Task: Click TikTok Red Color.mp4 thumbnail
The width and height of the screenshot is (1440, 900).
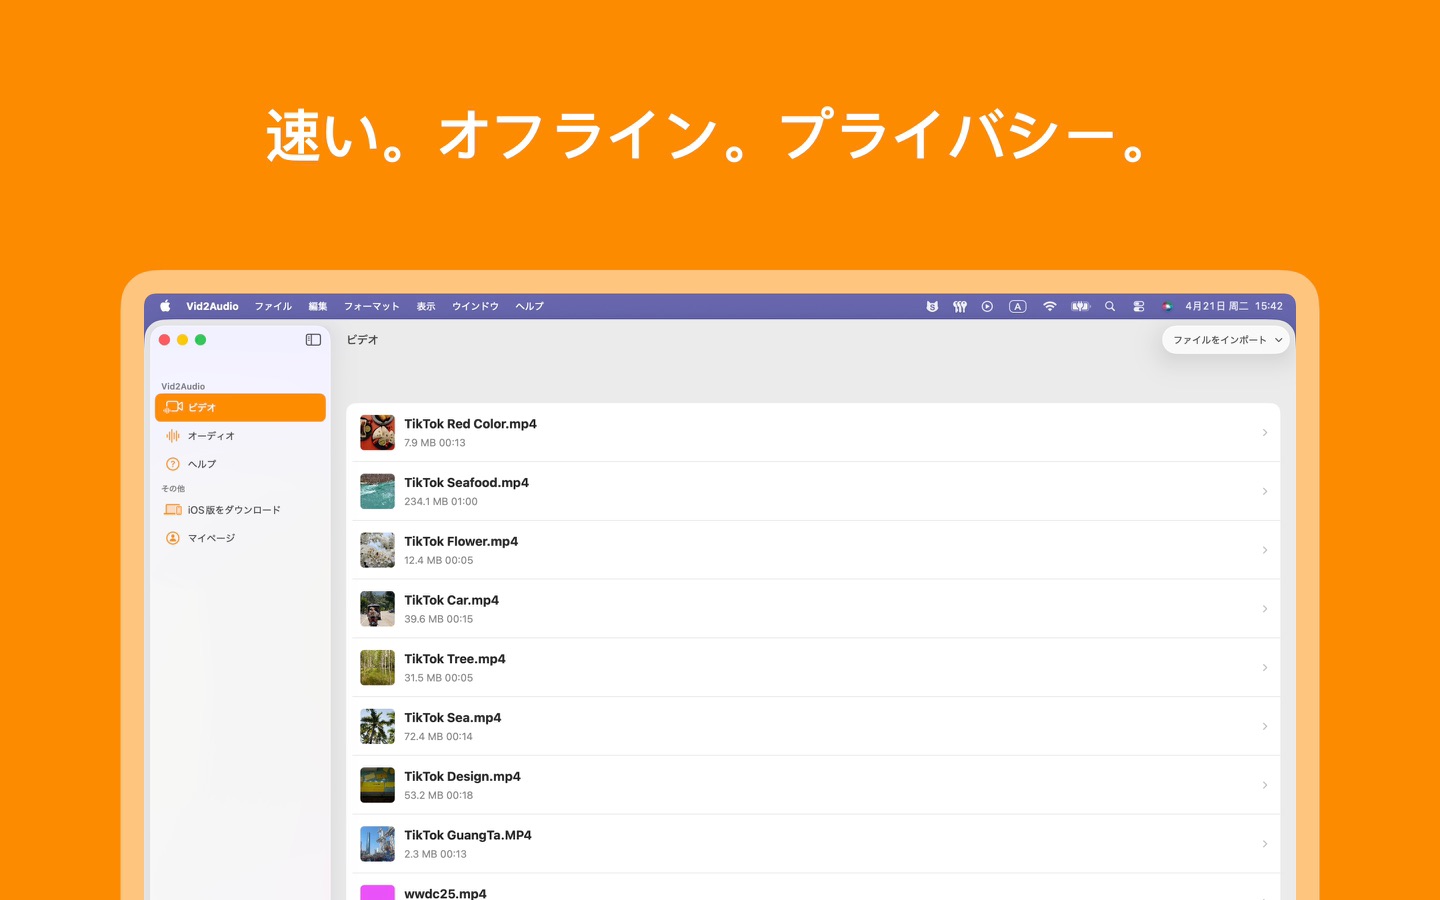Action: pyautogui.click(x=377, y=433)
